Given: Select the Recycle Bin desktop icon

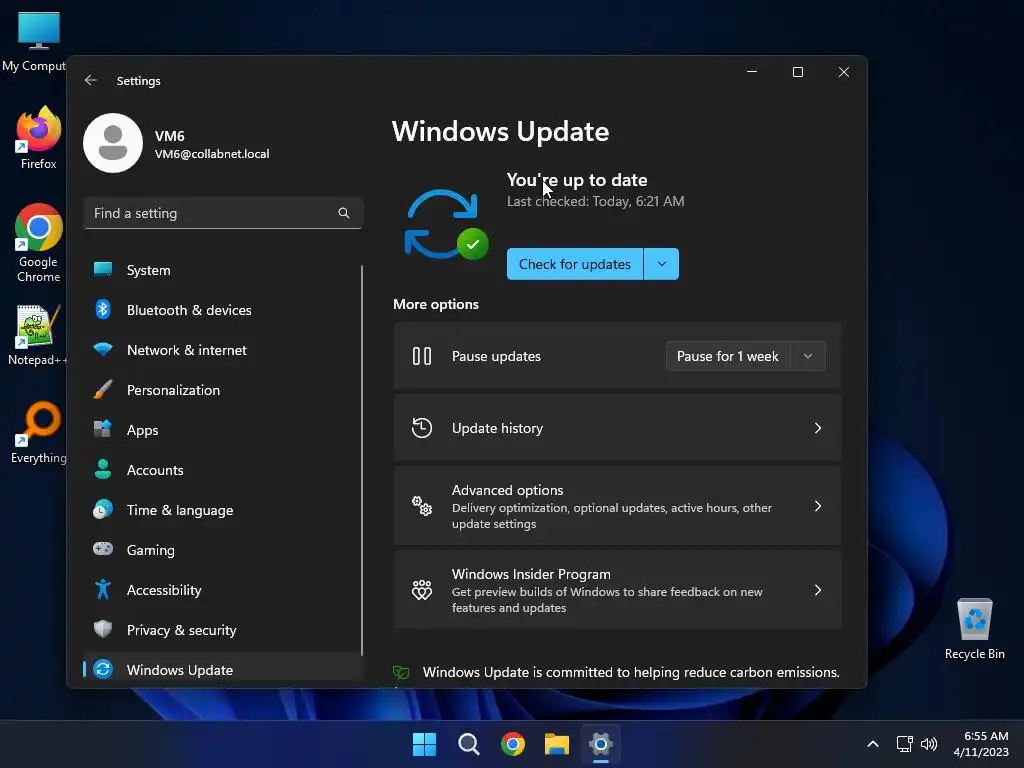Looking at the screenshot, I should 974,630.
